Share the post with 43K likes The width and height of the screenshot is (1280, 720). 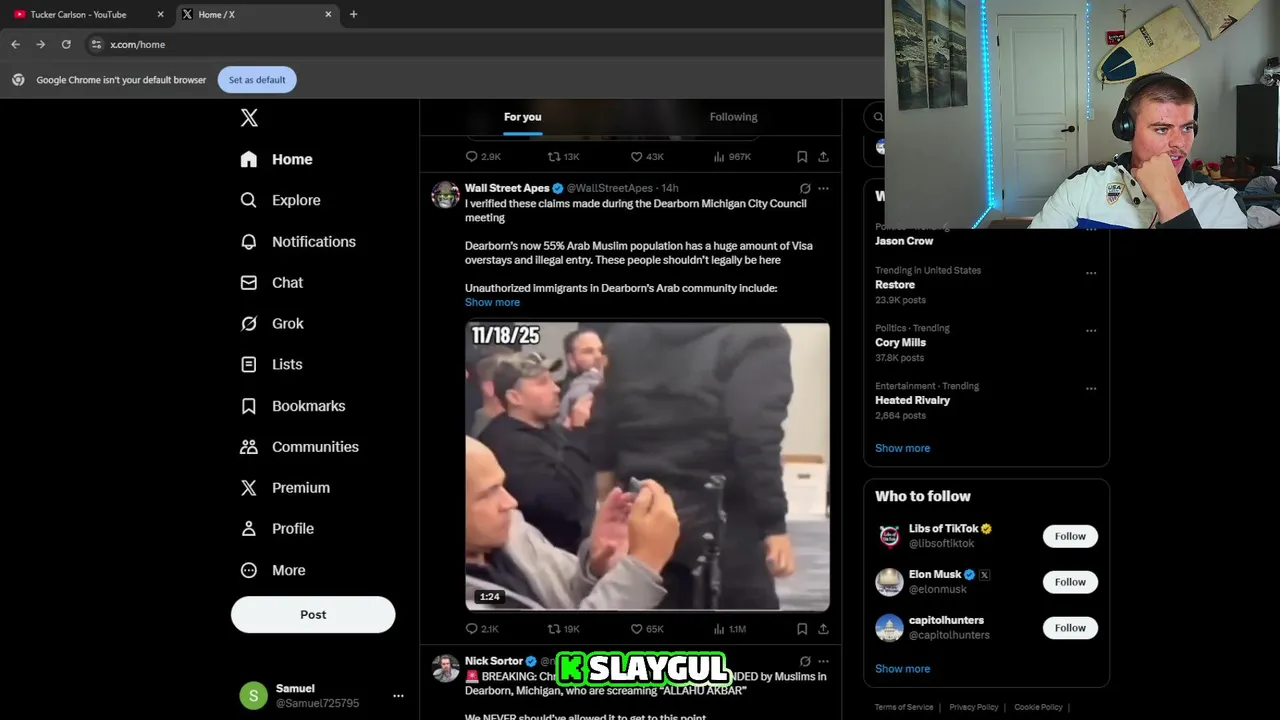tap(823, 157)
